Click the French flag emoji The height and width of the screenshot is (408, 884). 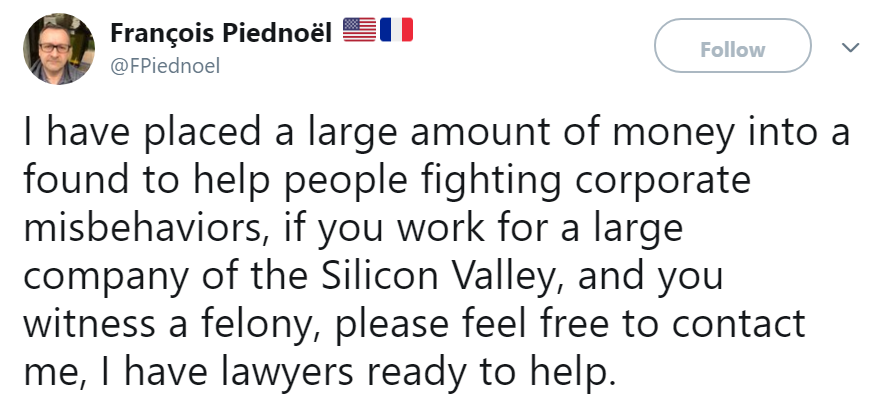point(396,29)
